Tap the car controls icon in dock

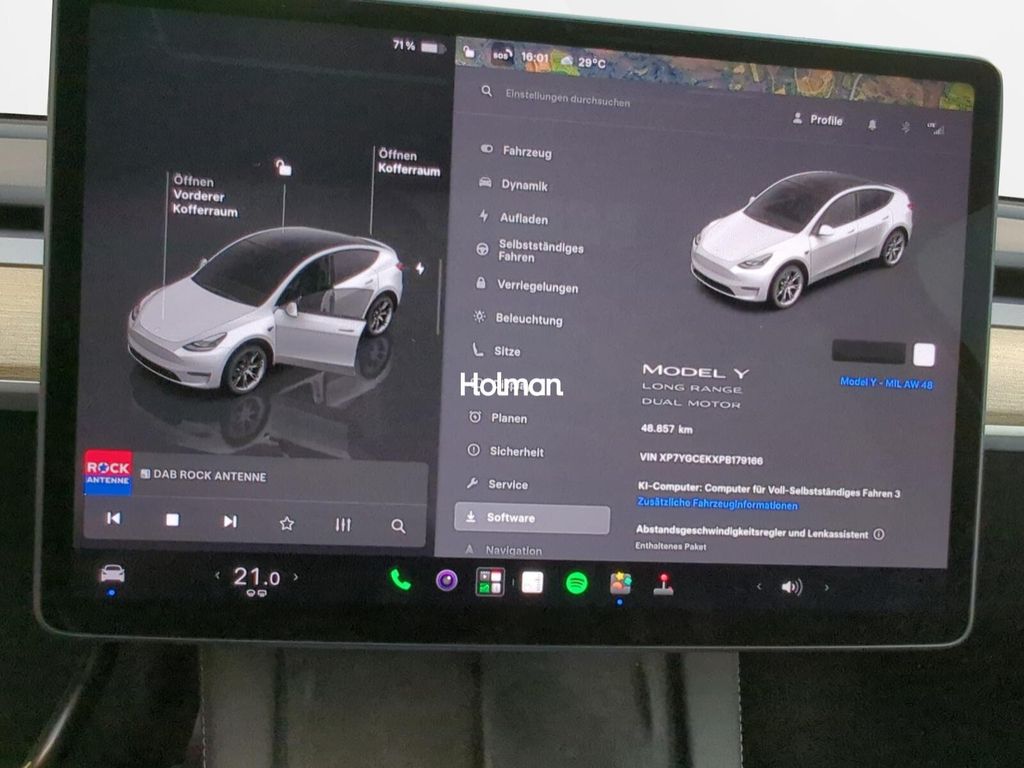(112, 574)
